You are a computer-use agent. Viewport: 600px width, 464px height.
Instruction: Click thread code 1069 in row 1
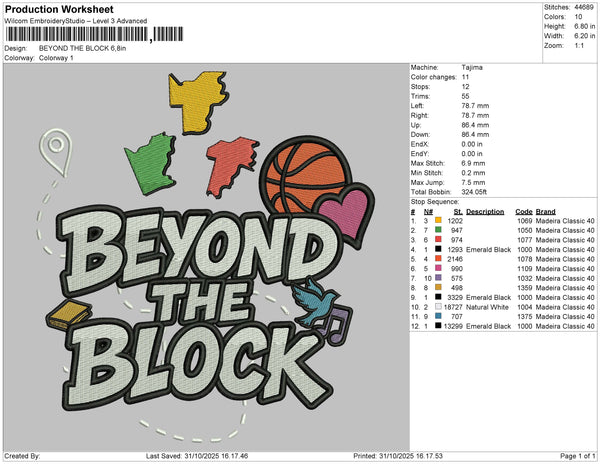[x=525, y=221]
